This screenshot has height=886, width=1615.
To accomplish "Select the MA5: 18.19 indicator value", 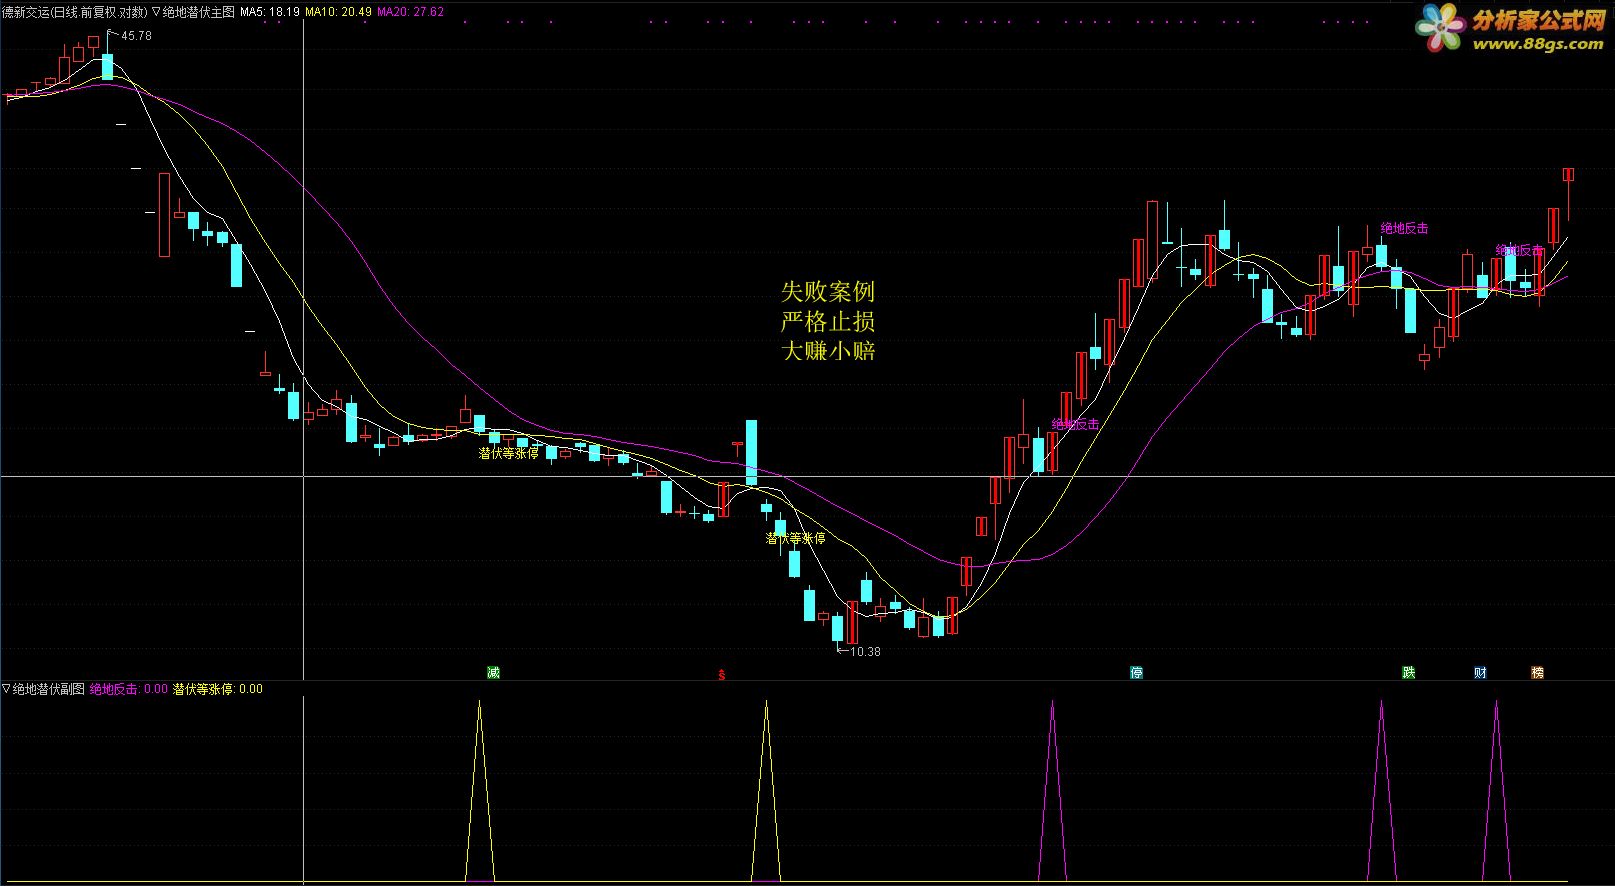I will coord(270,12).
